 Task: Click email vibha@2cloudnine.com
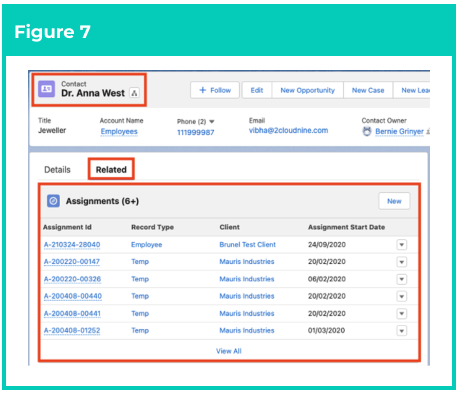tap(288, 130)
